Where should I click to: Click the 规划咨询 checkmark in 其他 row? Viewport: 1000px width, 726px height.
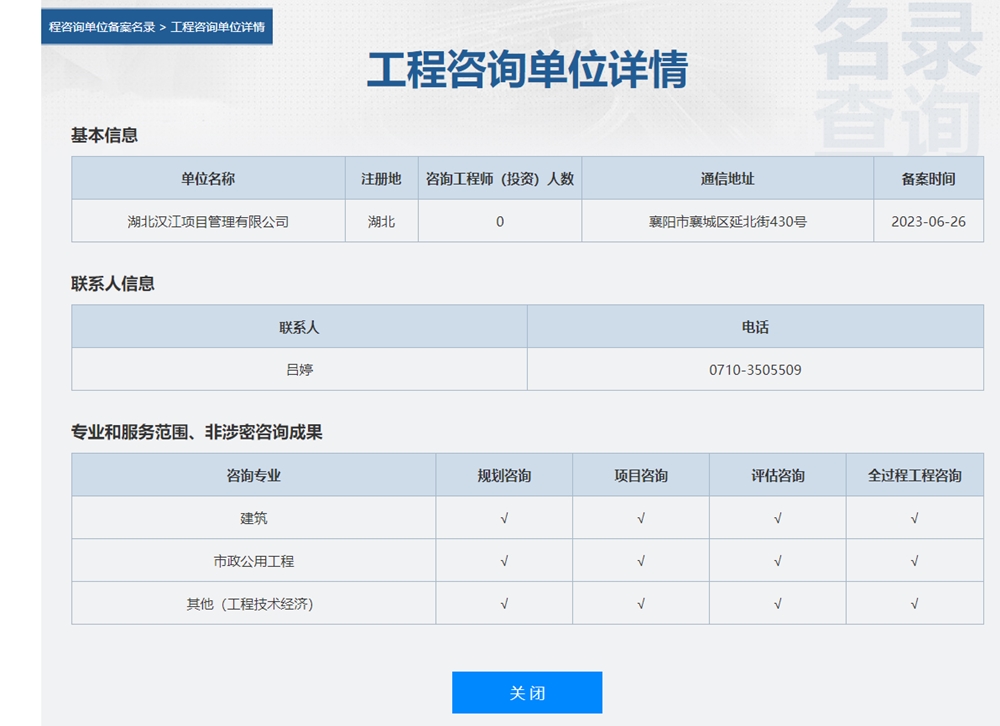(x=504, y=604)
